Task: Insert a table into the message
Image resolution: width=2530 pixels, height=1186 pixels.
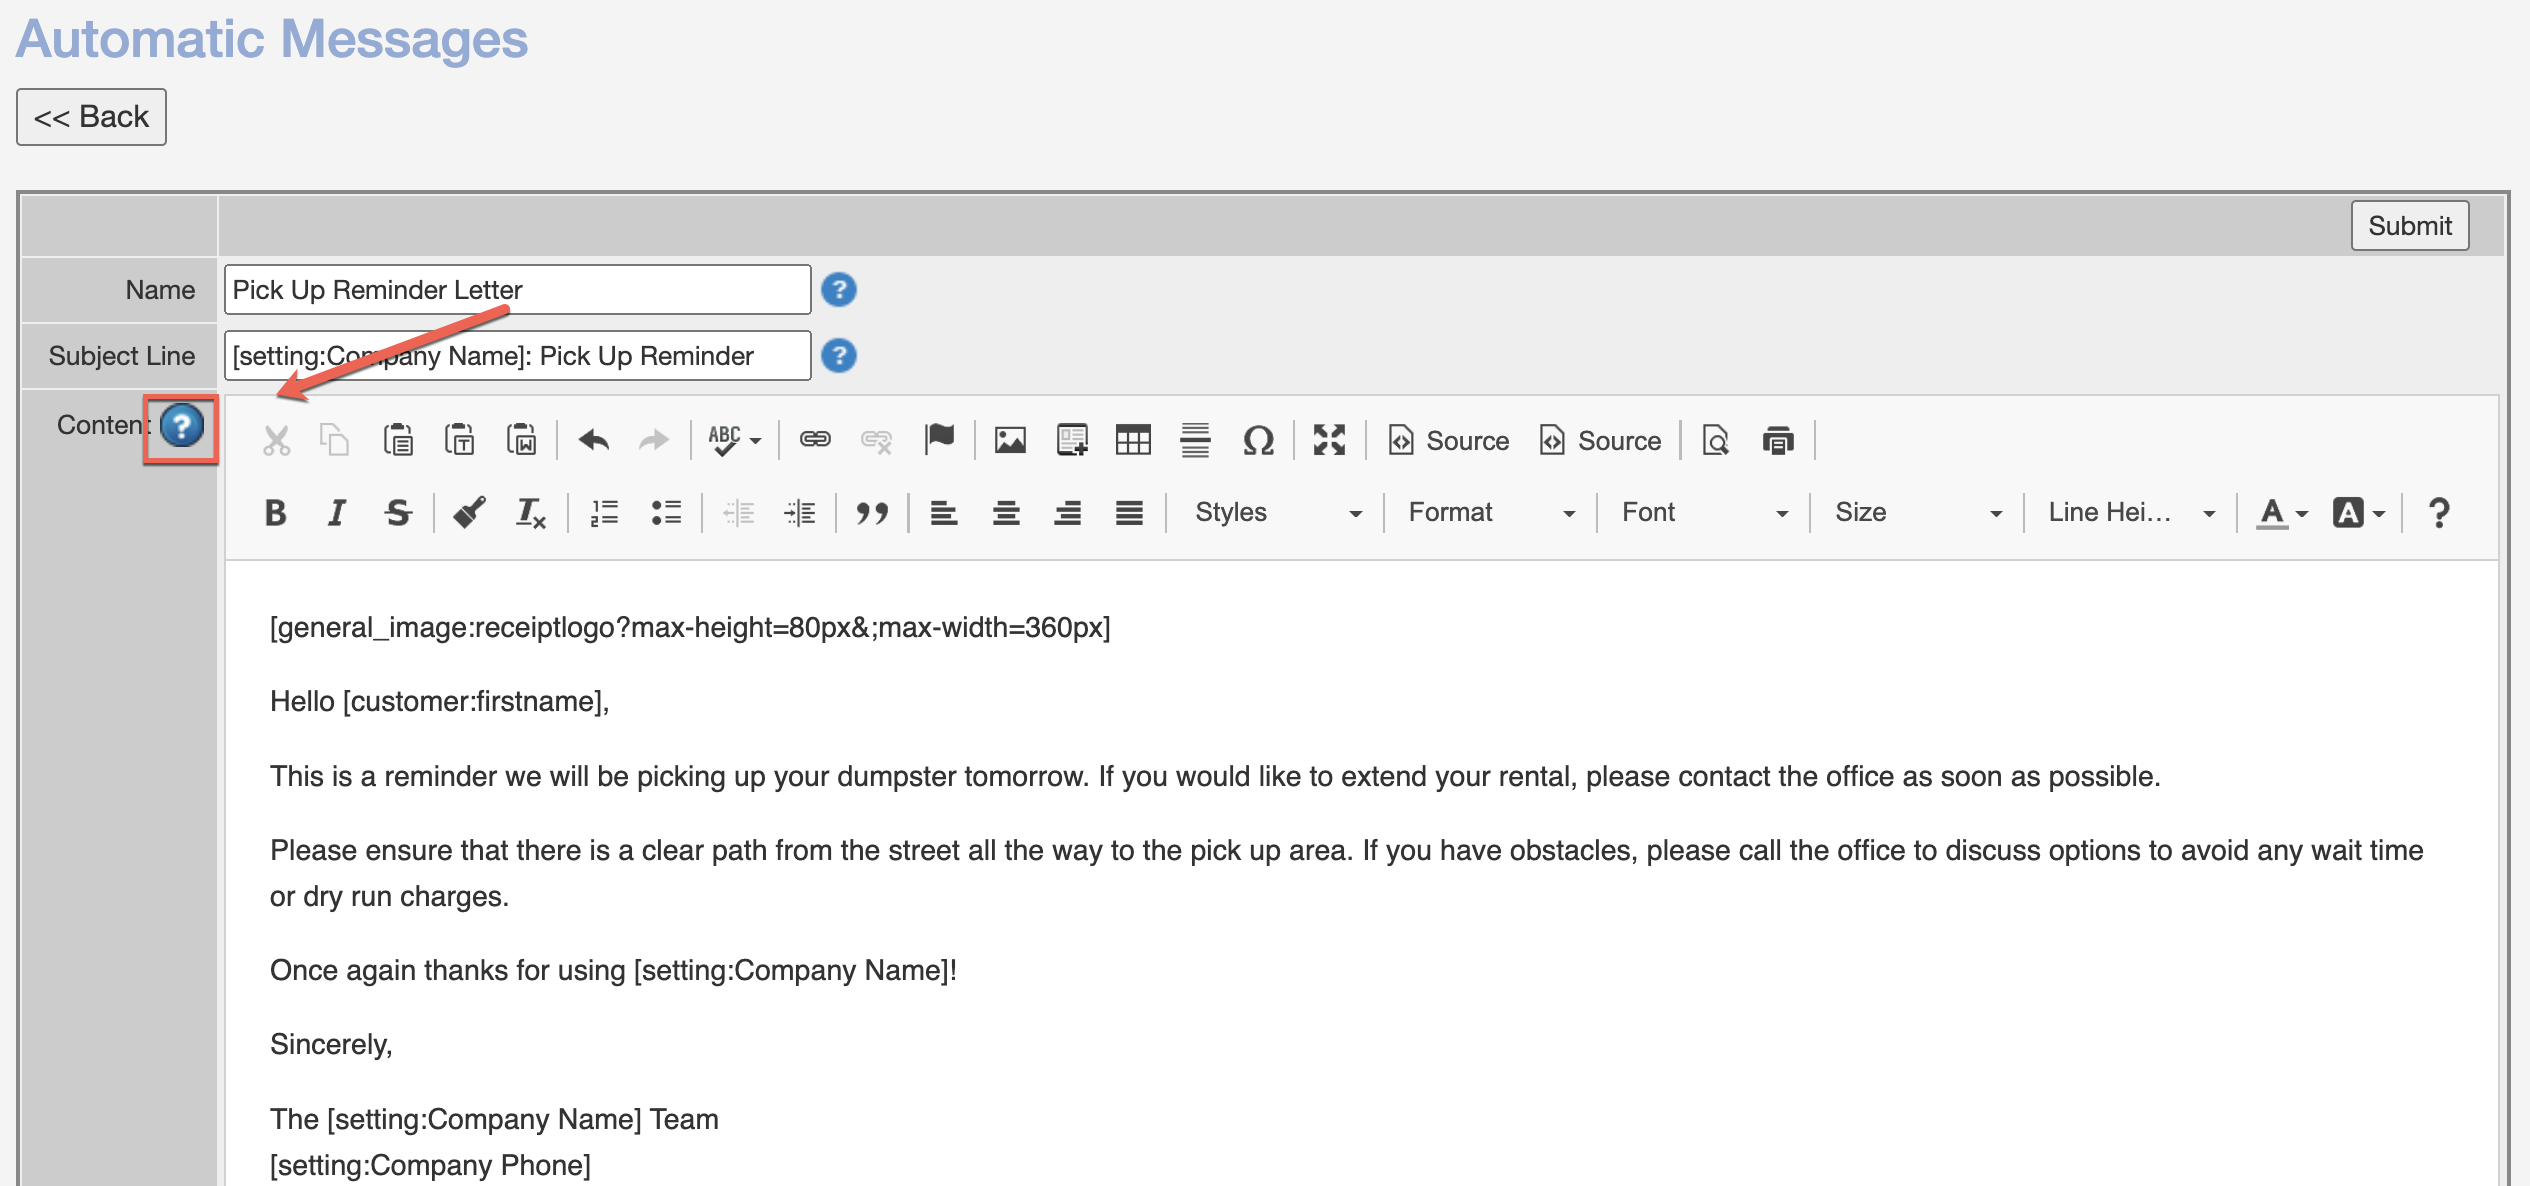Action: click(x=1133, y=440)
